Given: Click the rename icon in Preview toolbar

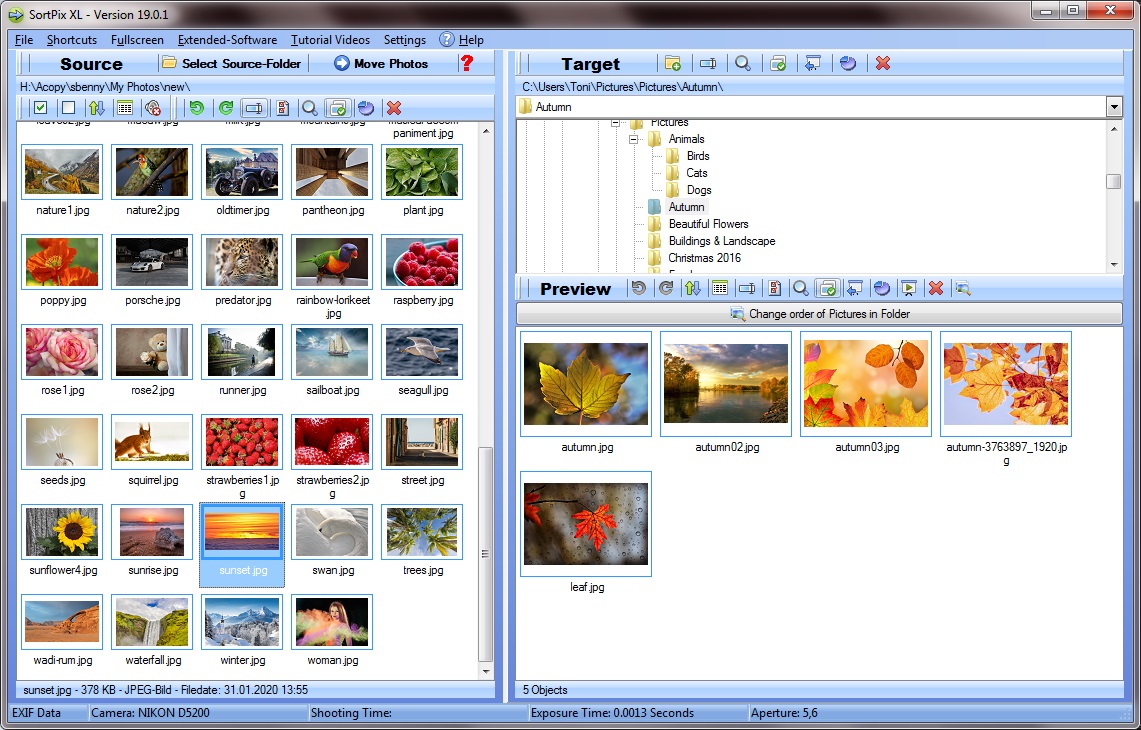Looking at the screenshot, I should tap(747, 288).
